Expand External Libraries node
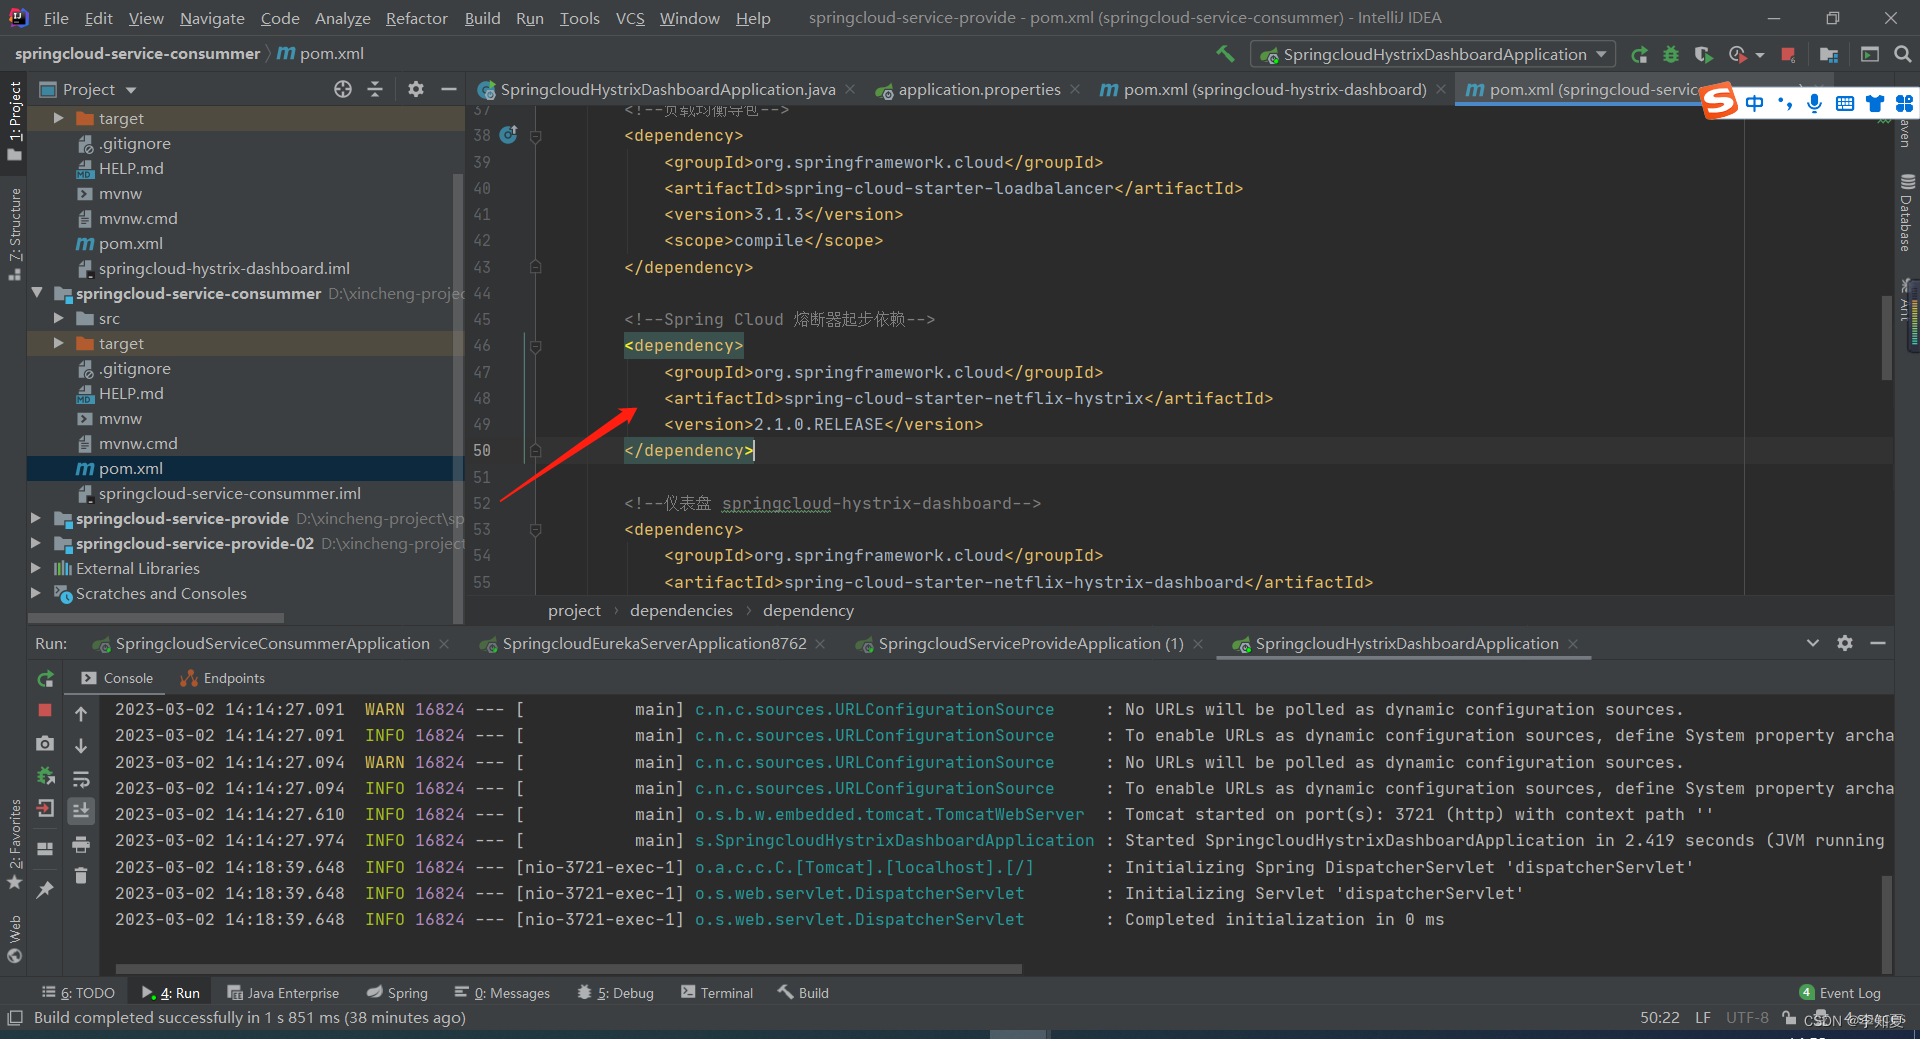This screenshot has width=1920, height=1039. (x=36, y=568)
